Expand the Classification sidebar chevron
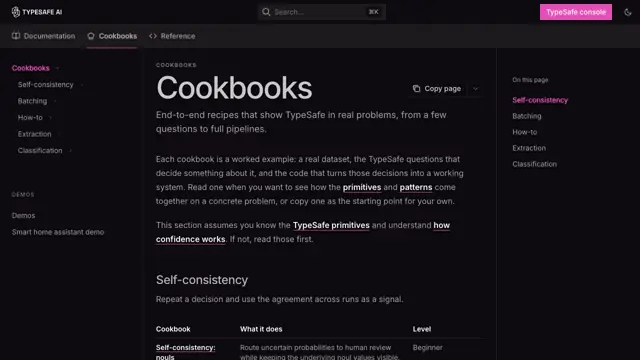This screenshot has width=640, height=360. coord(70,151)
